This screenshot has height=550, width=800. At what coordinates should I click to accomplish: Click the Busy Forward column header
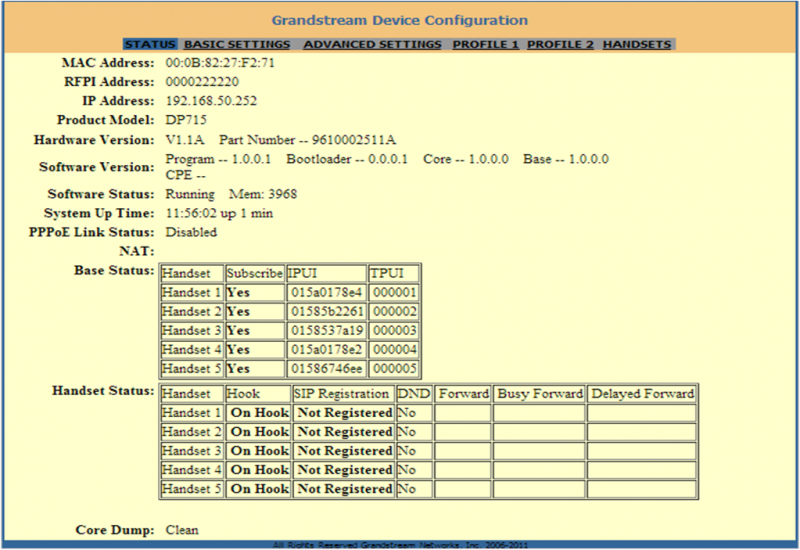(539, 394)
